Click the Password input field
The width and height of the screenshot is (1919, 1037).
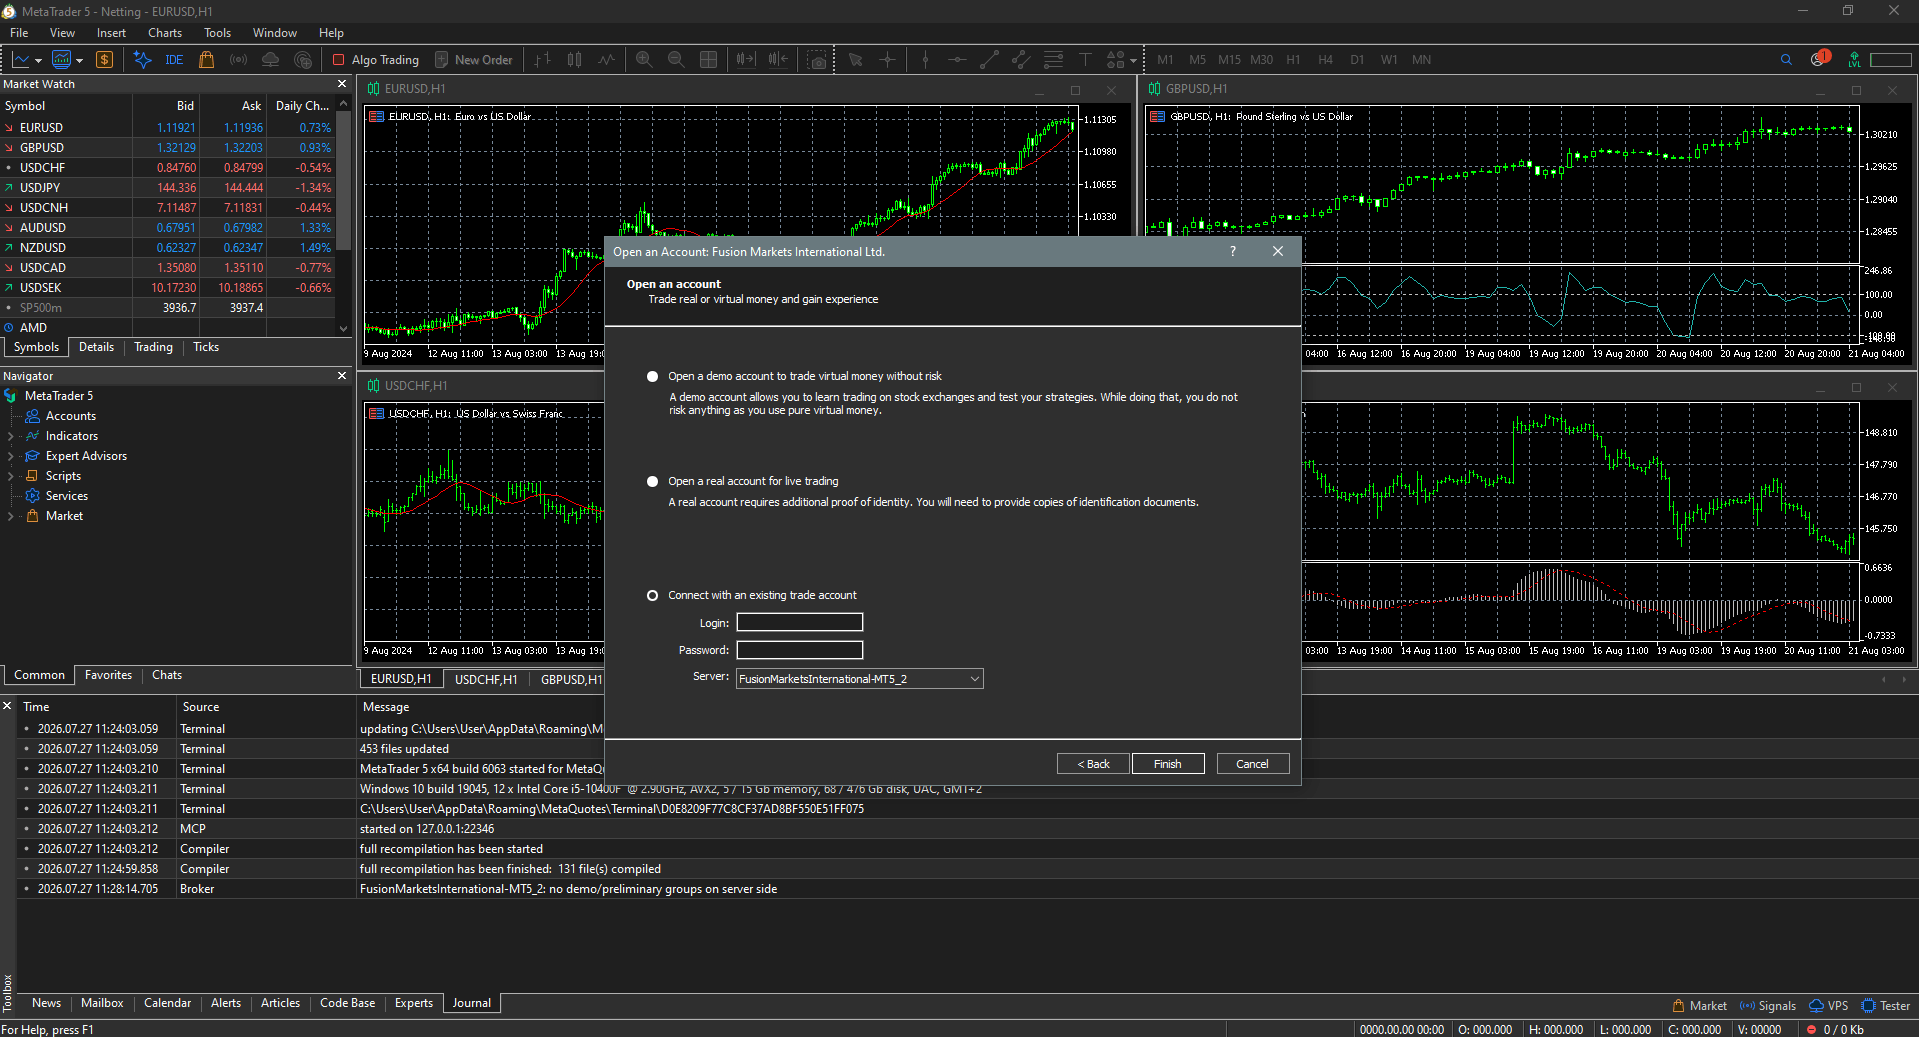[x=800, y=650]
